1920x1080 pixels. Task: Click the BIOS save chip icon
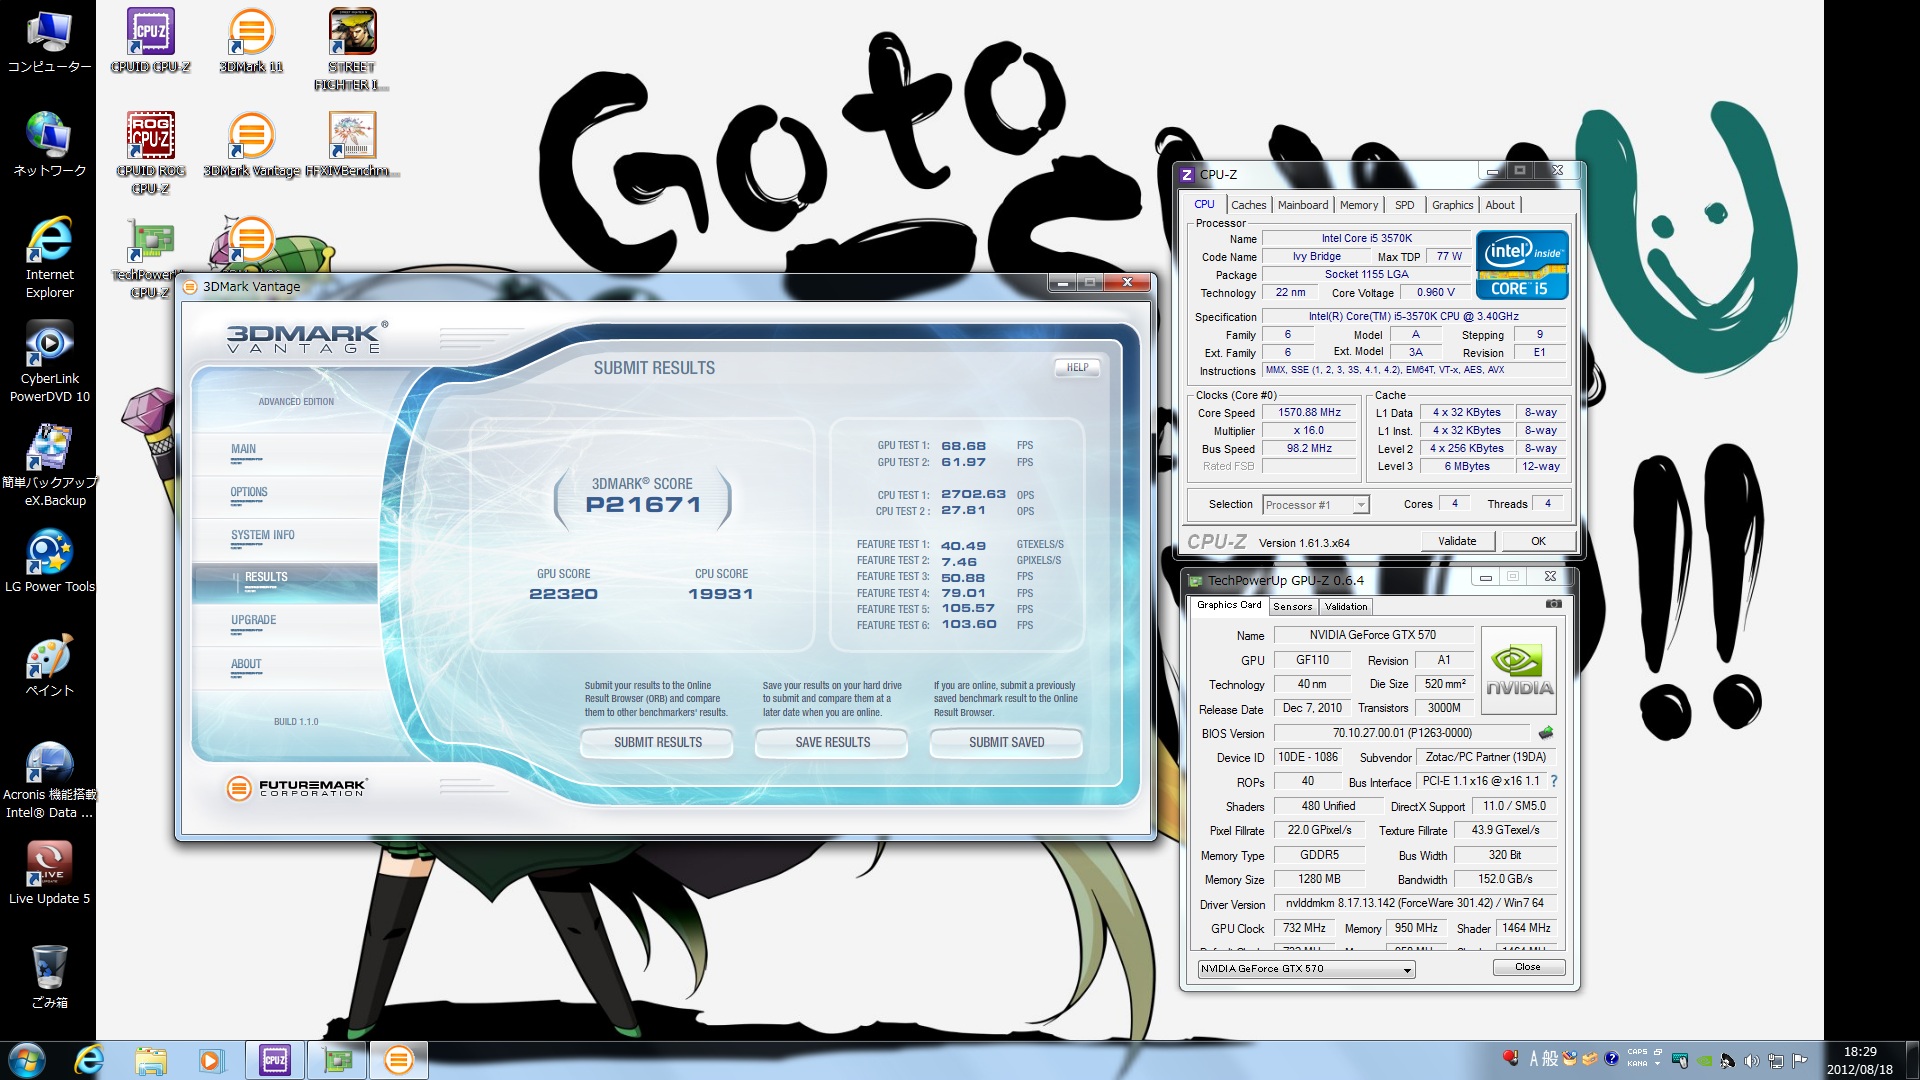coord(1546,733)
